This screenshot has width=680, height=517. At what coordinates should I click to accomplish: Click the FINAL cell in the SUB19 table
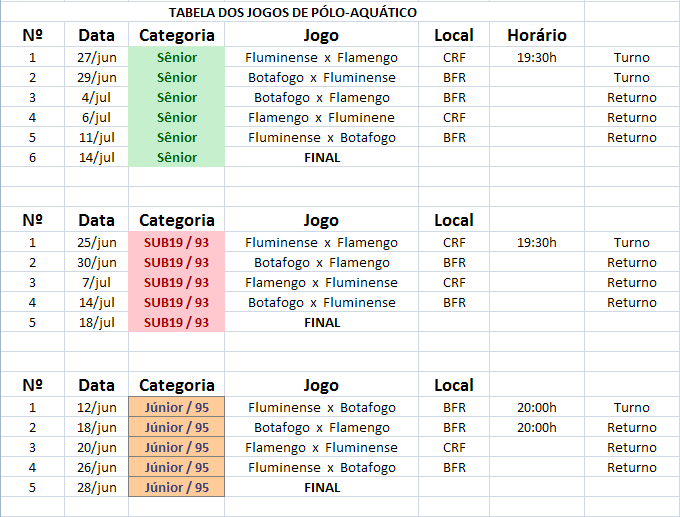(x=321, y=322)
